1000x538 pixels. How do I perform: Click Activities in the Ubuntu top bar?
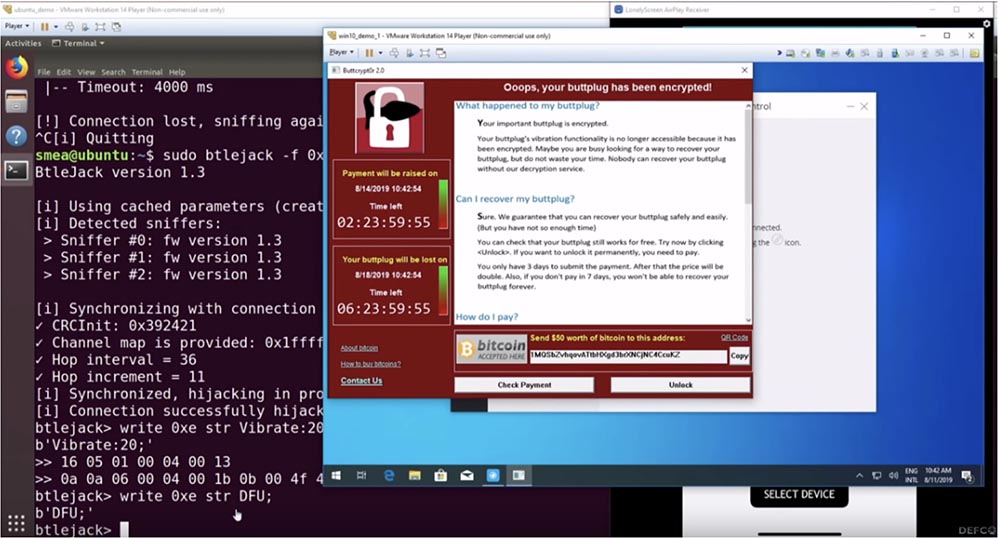click(x=23, y=43)
